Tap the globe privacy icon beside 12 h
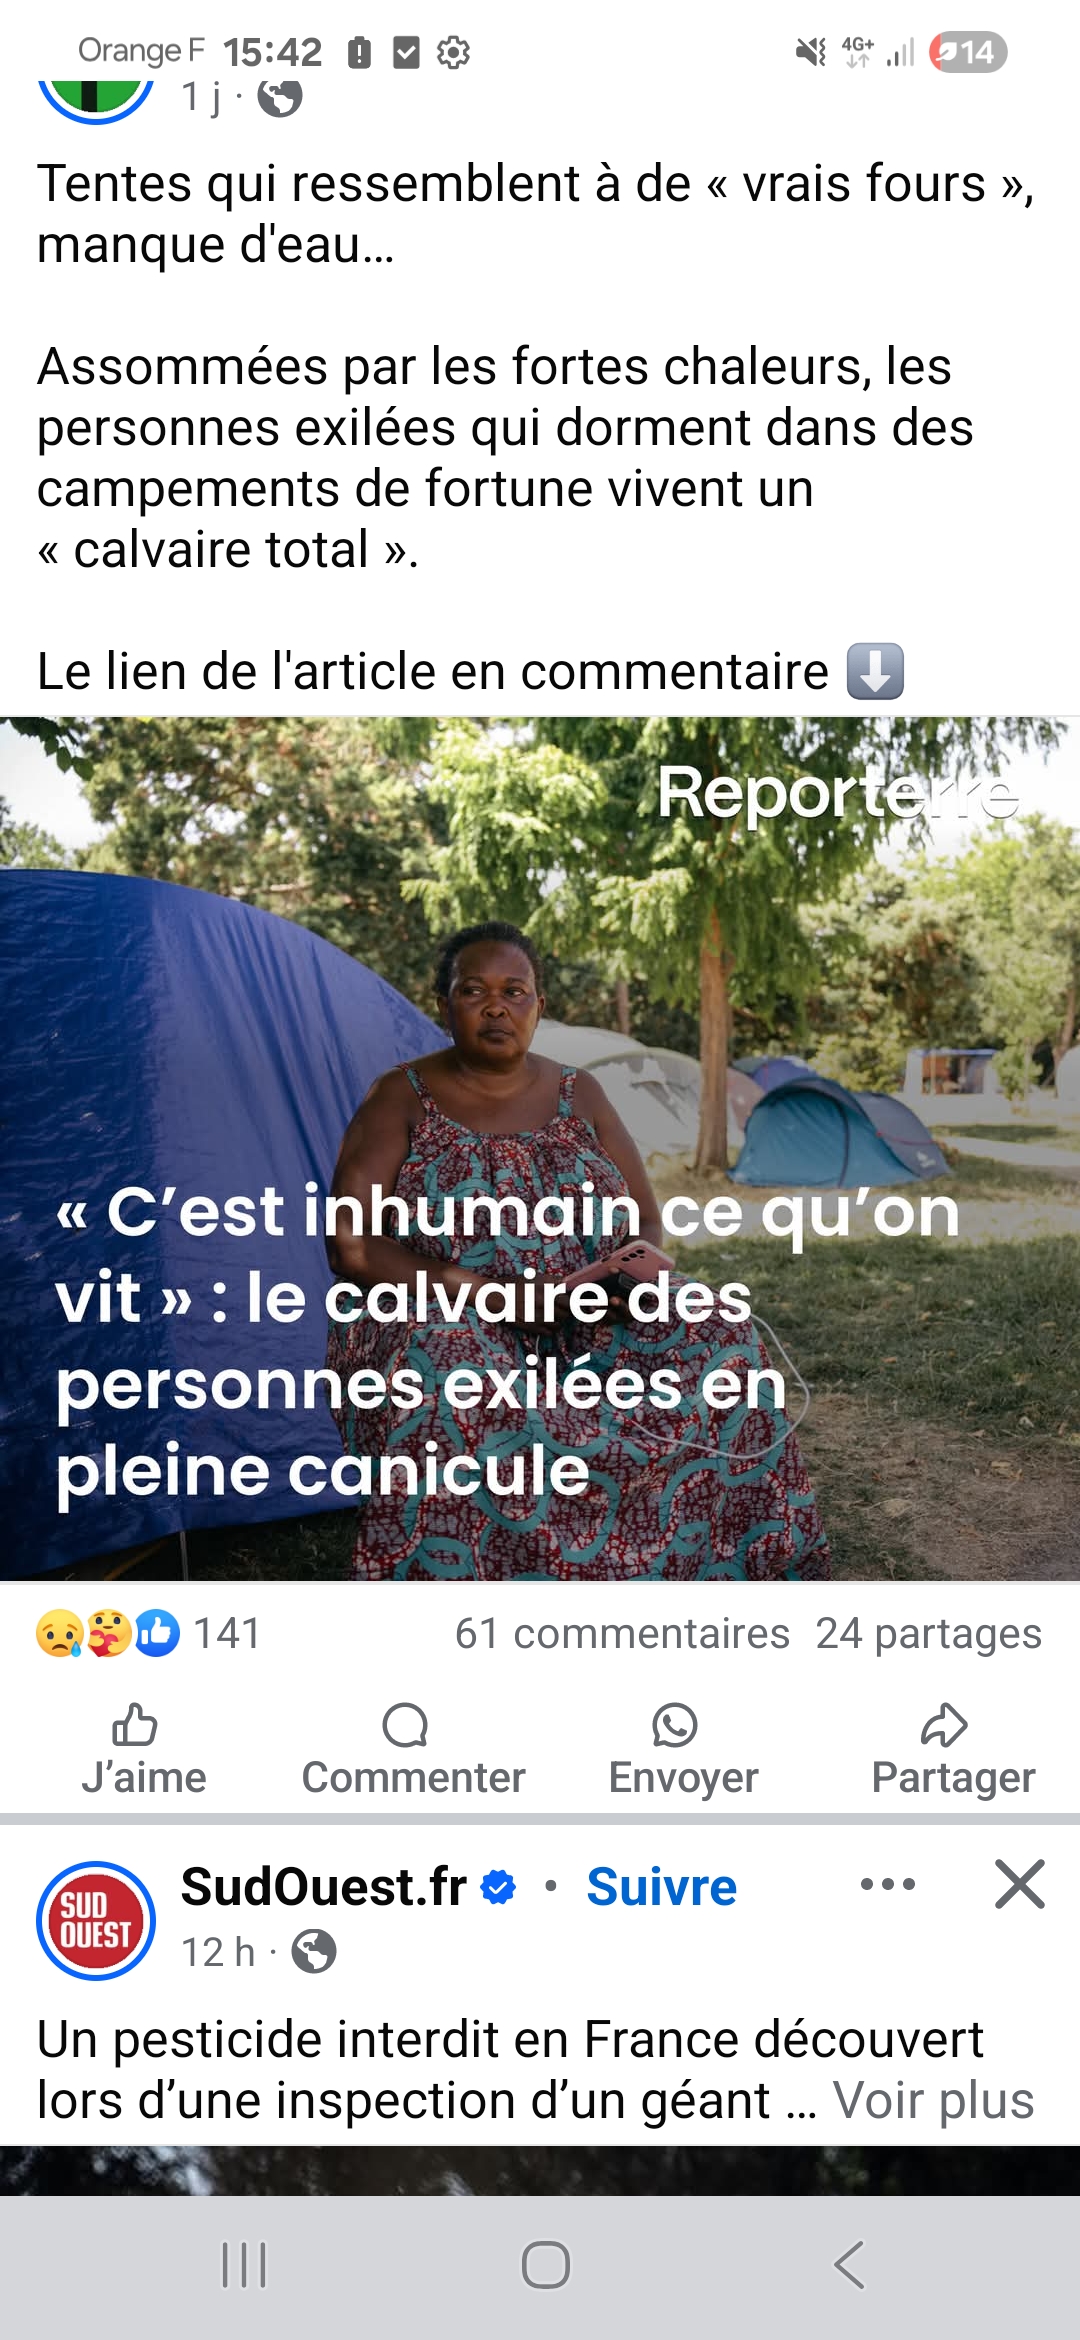The height and width of the screenshot is (2340, 1080). point(314,1951)
